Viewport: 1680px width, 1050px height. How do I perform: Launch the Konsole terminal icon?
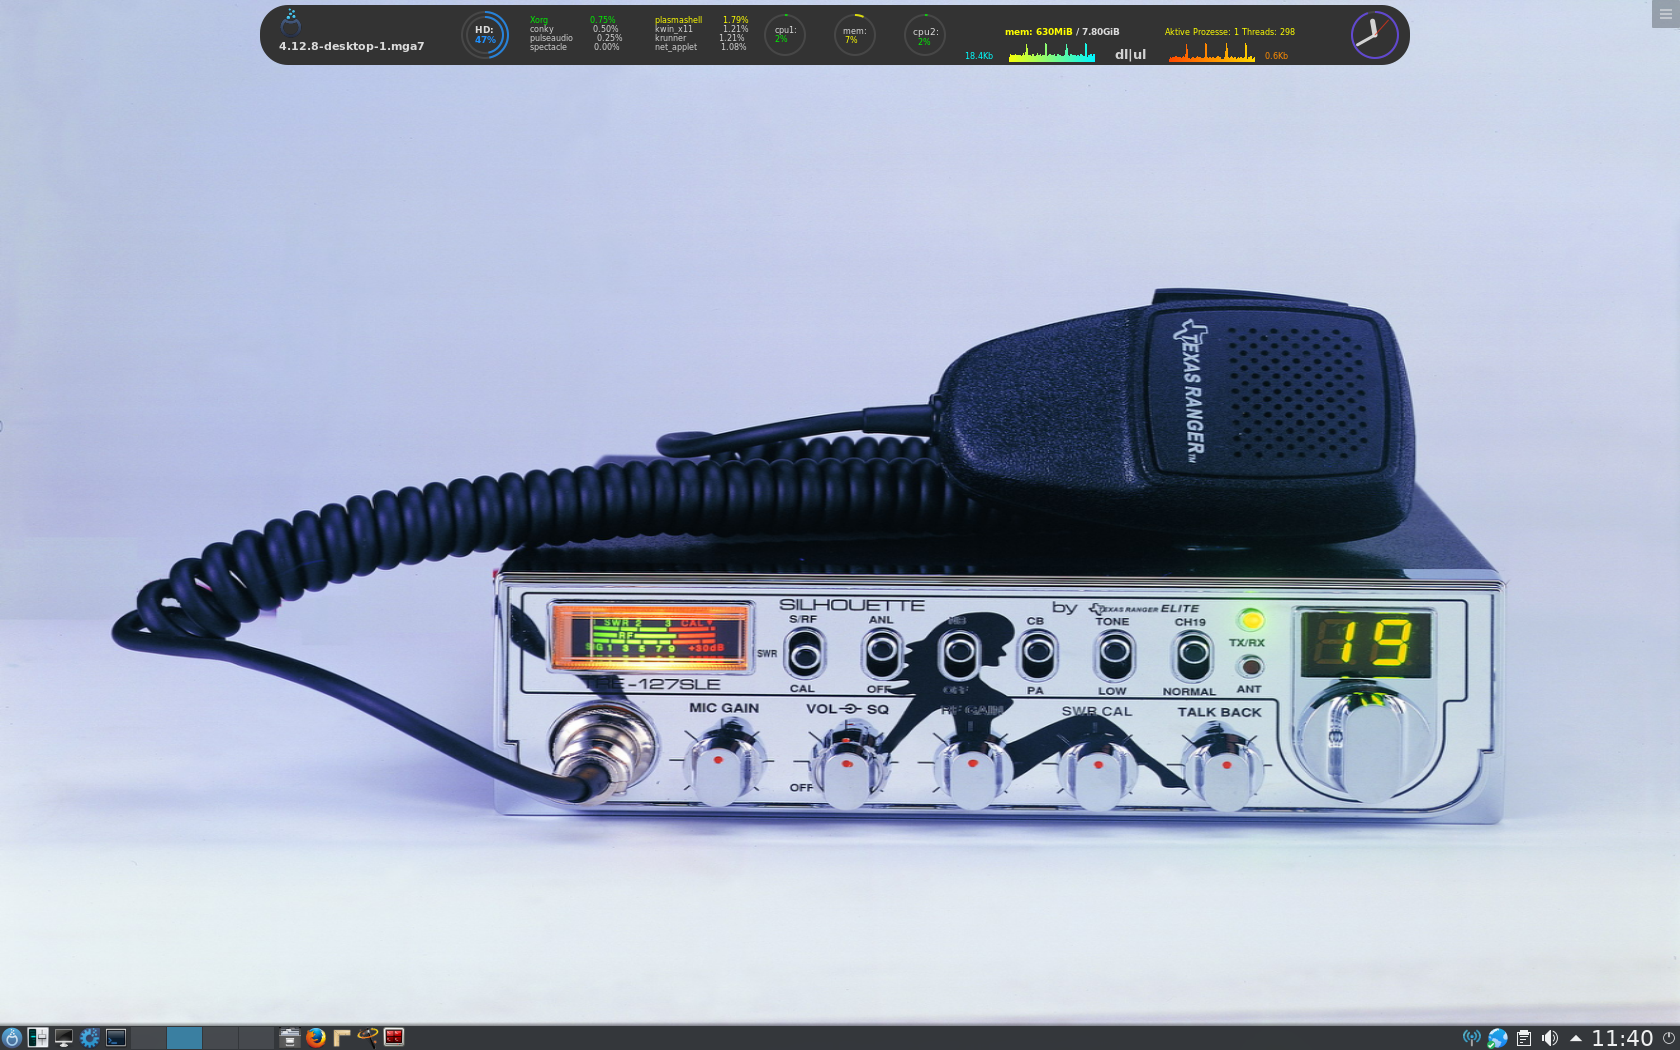[116, 1038]
